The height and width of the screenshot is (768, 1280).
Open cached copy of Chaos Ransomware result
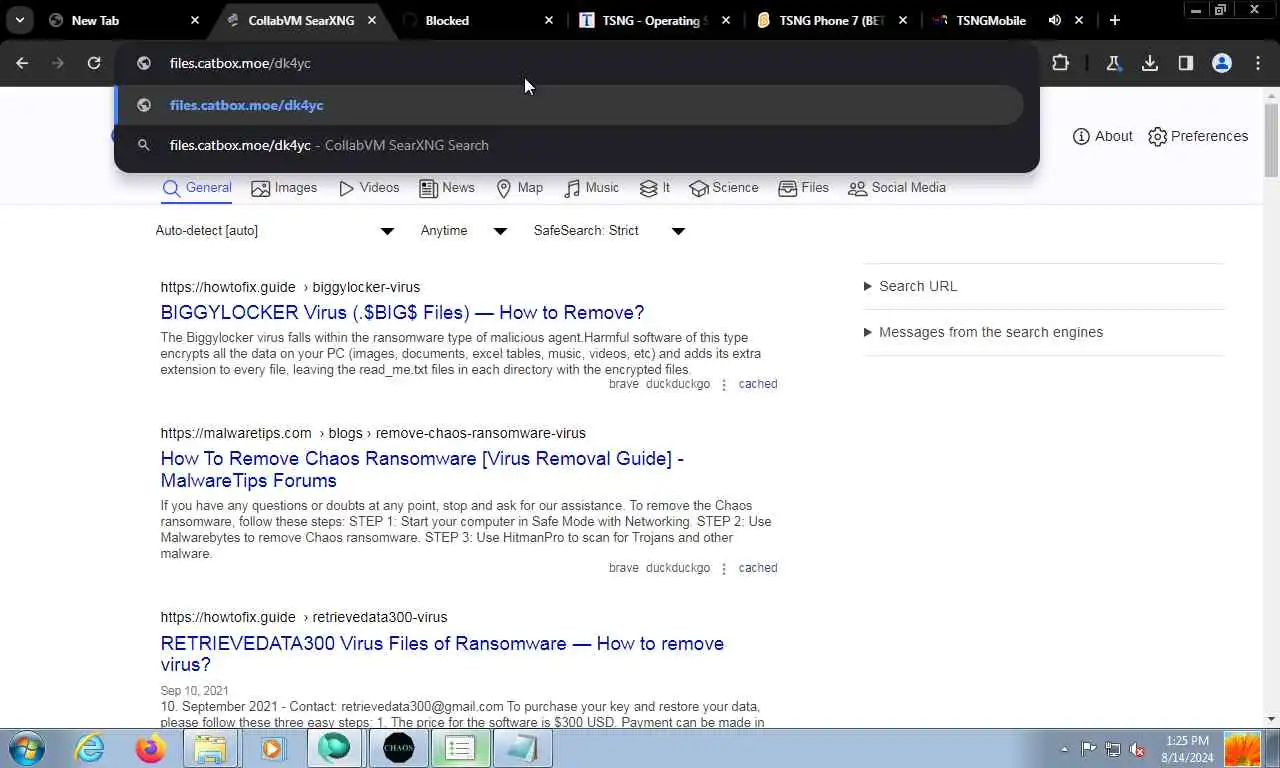758,568
